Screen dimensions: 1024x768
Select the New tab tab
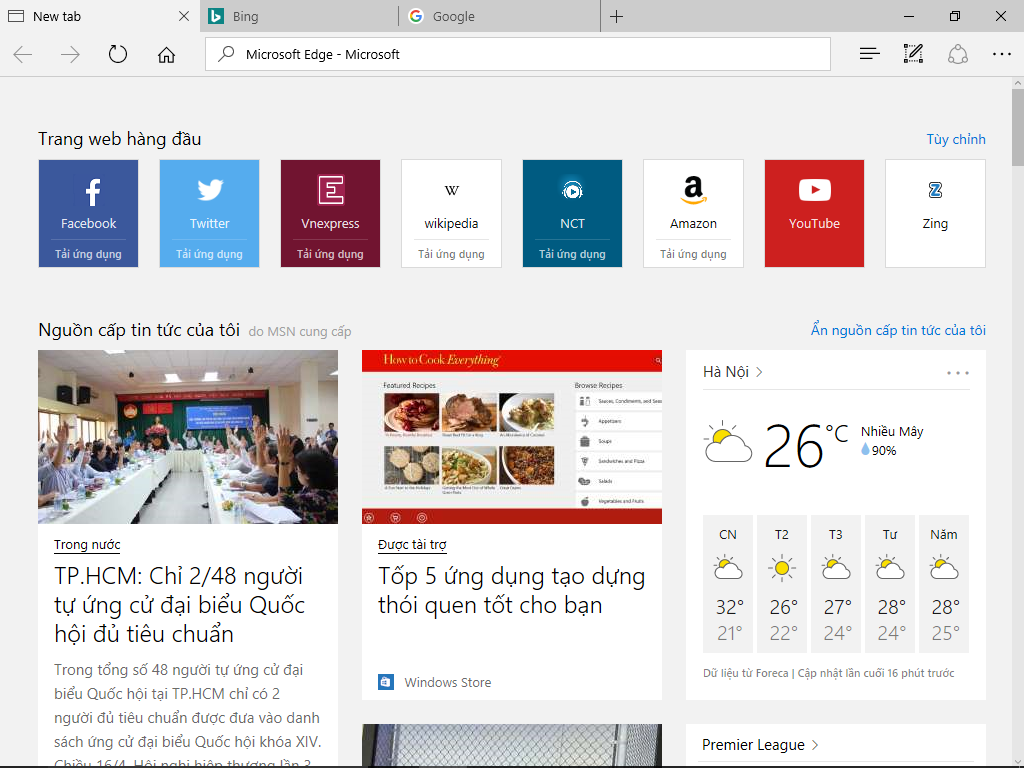tap(99, 16)
